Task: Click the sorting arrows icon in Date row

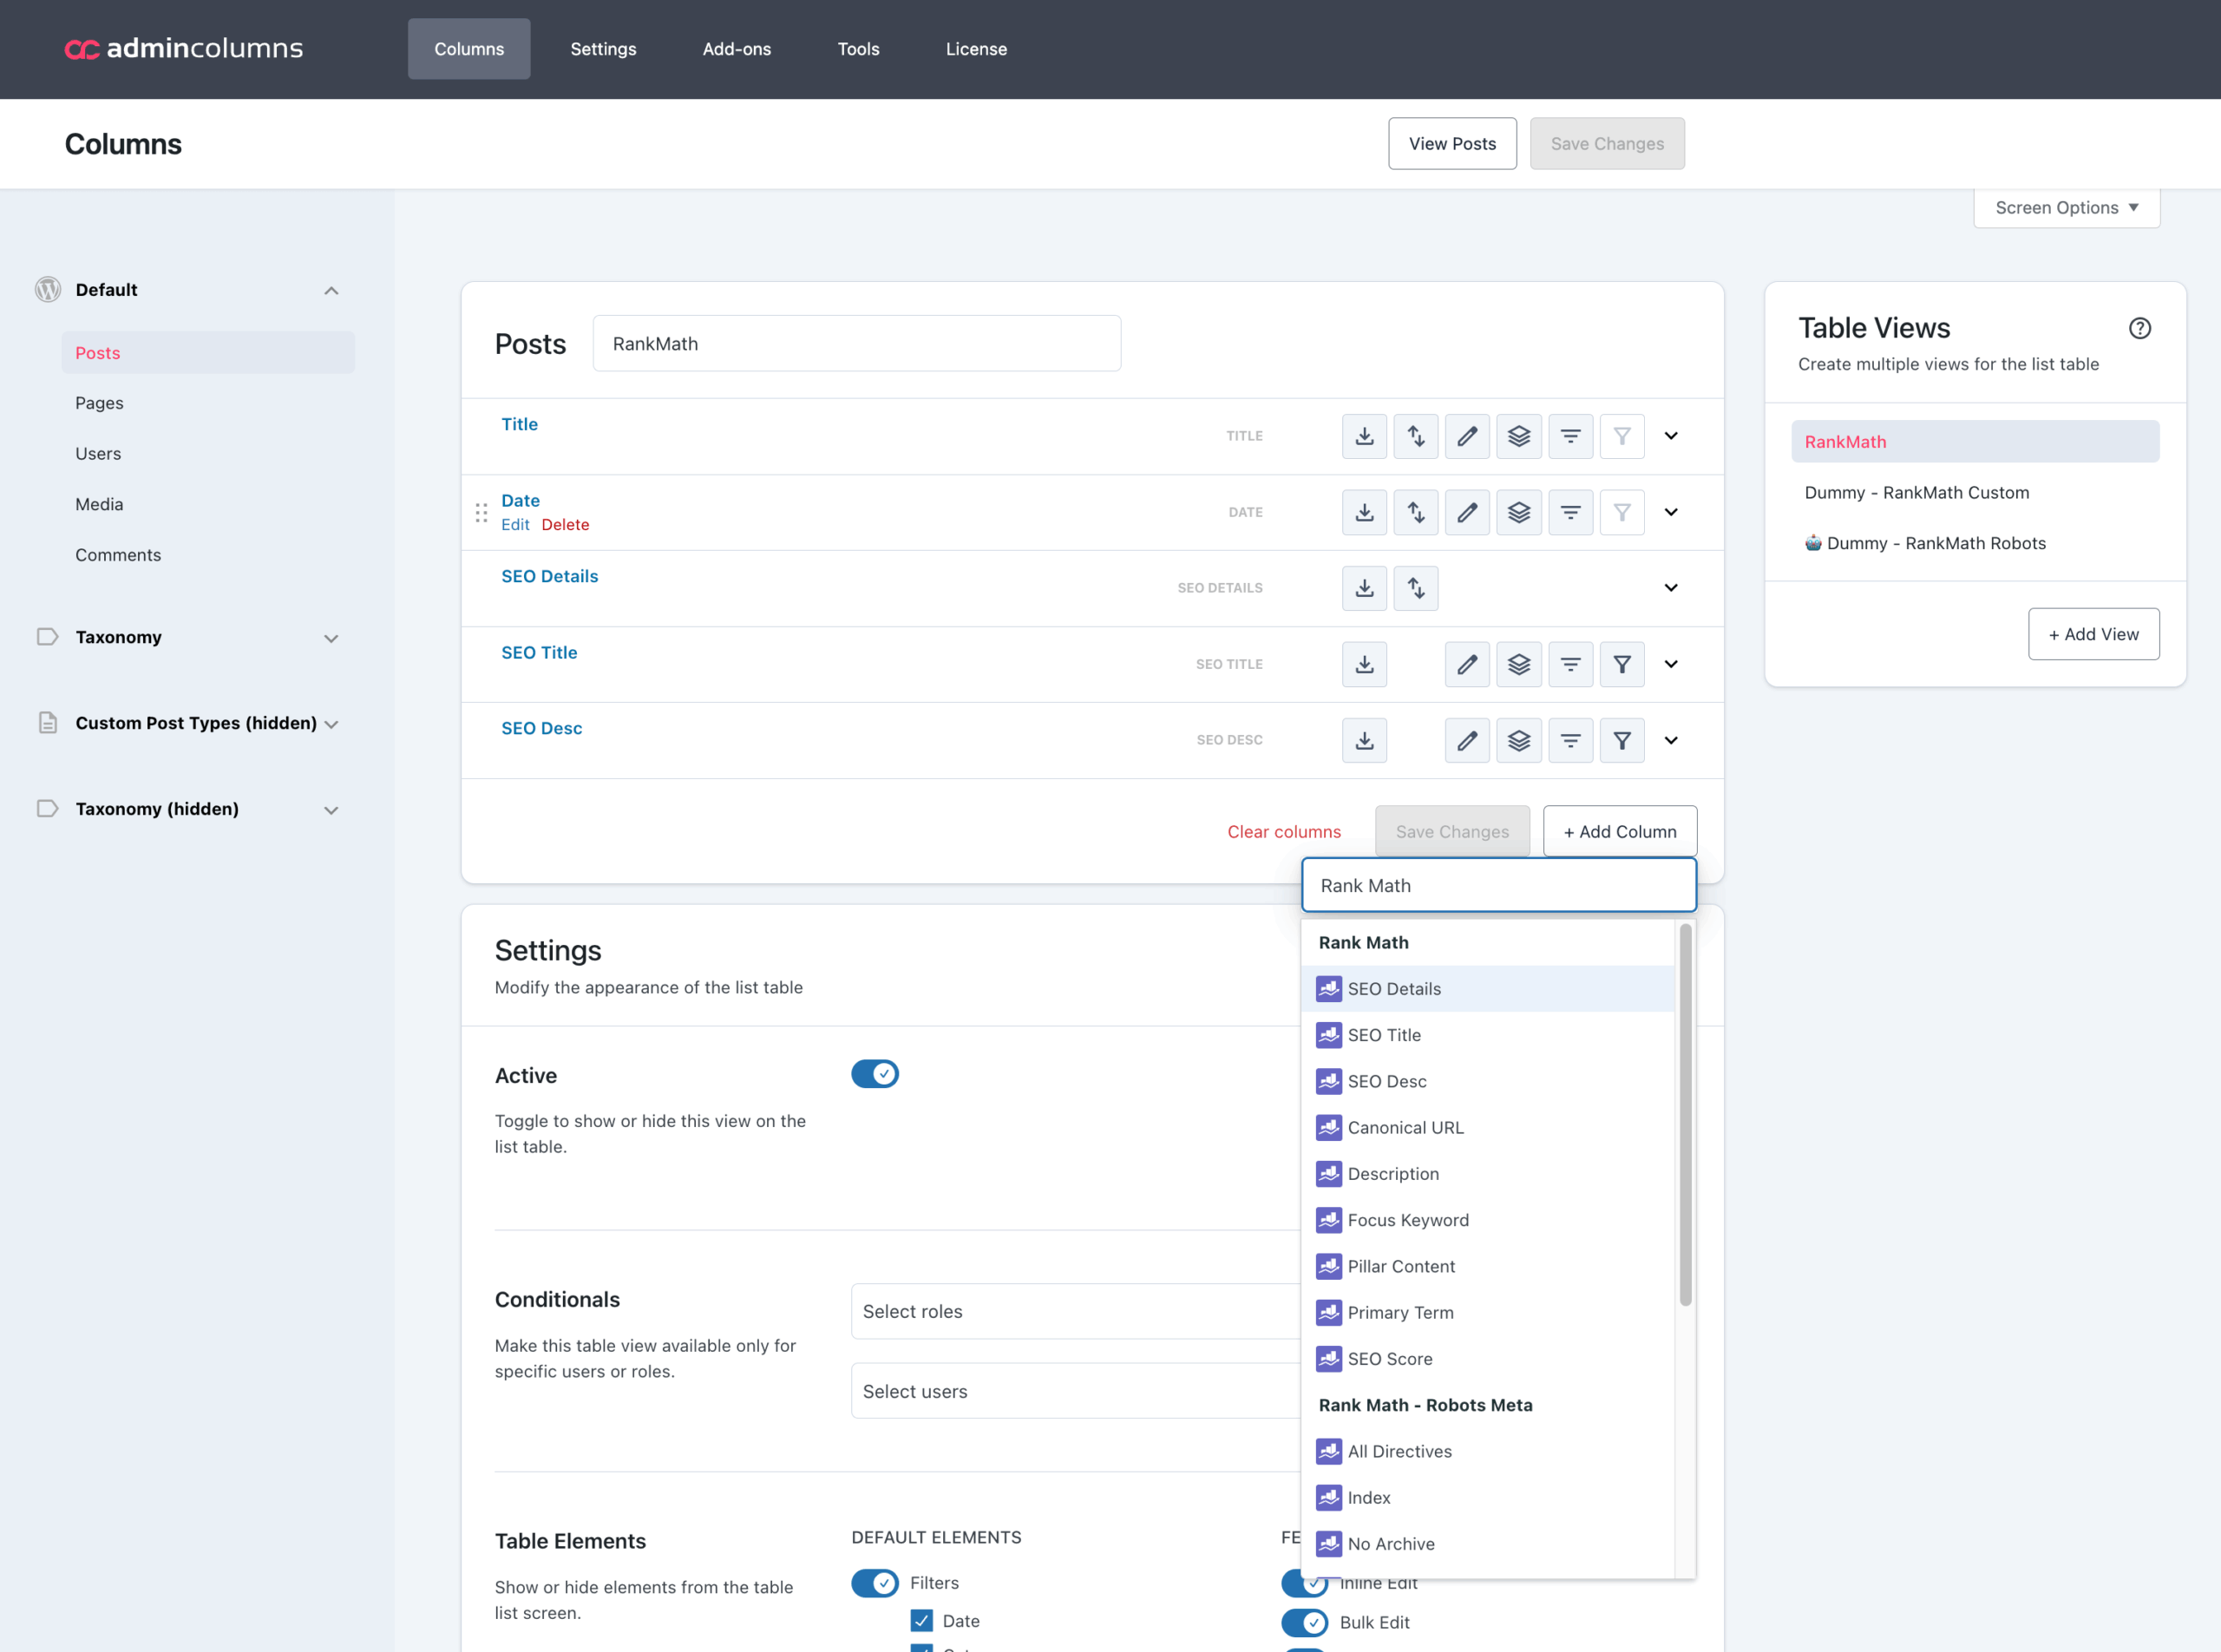Action: (x=1416, y=512)
